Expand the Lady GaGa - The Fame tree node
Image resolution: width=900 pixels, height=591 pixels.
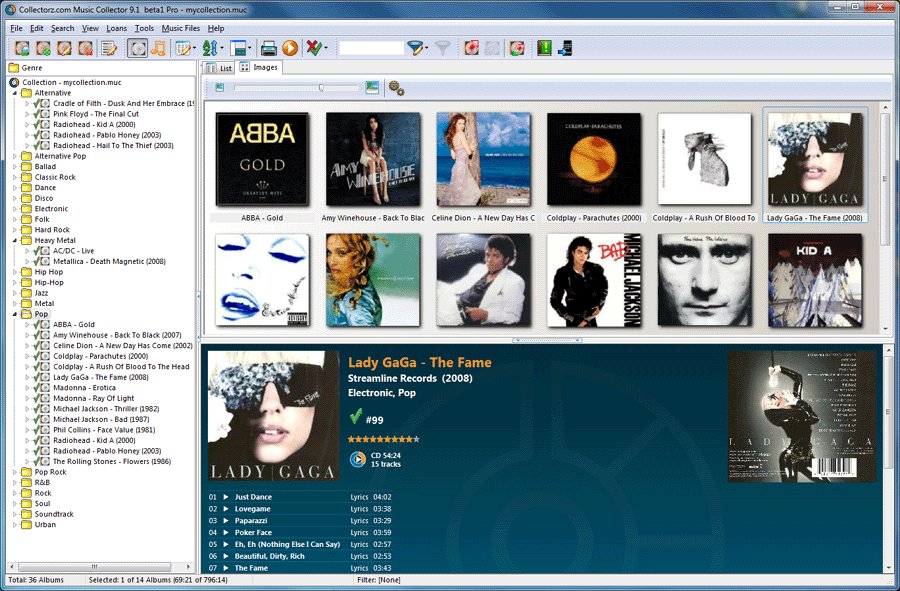(26, 378)
